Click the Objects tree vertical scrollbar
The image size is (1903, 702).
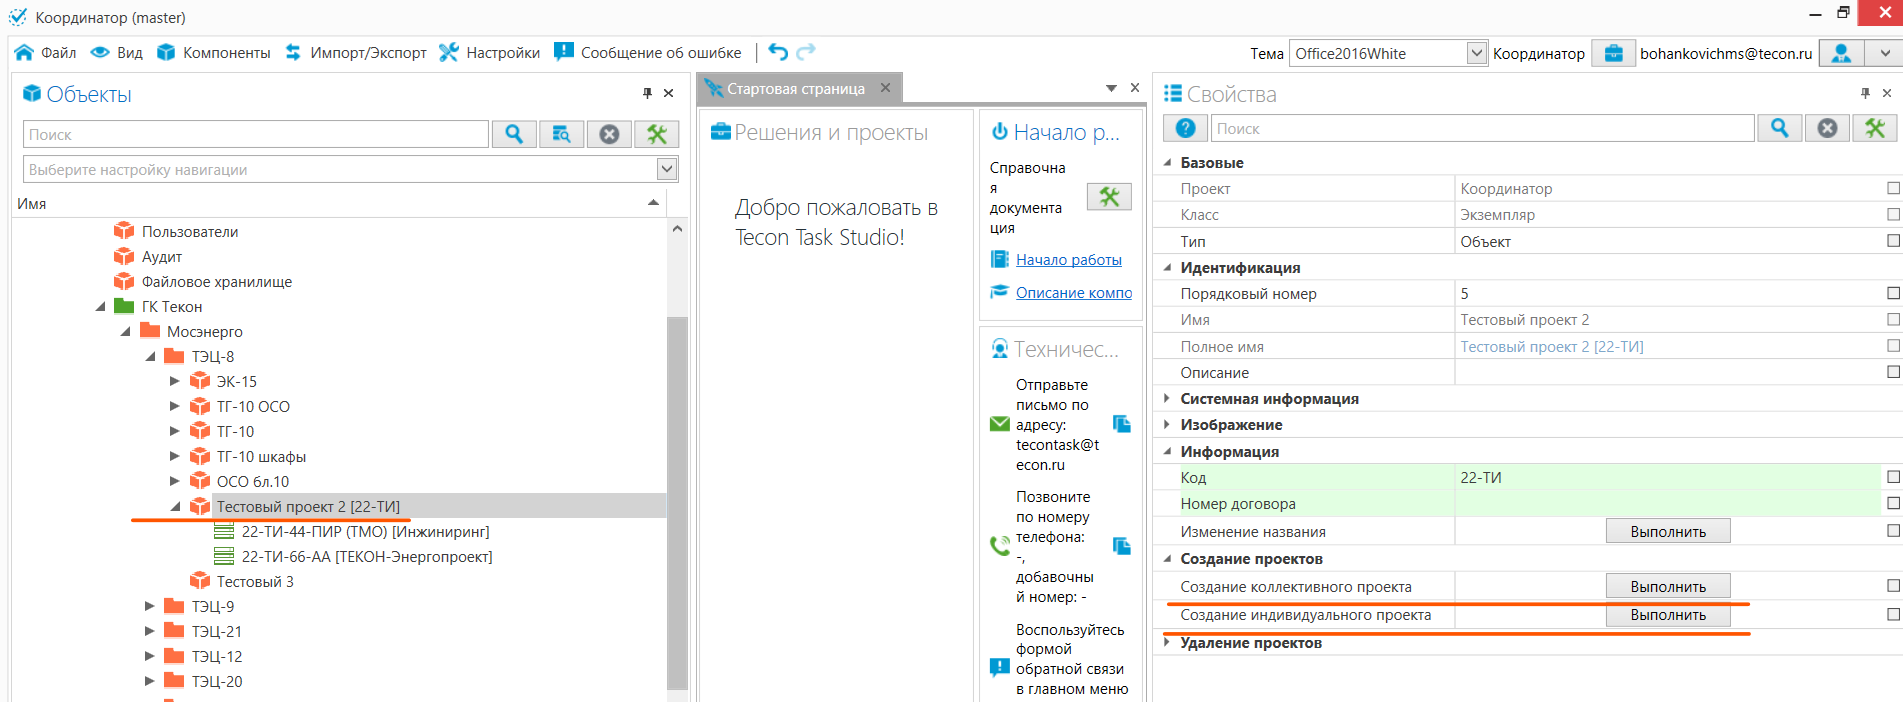[x=677, y=500]
